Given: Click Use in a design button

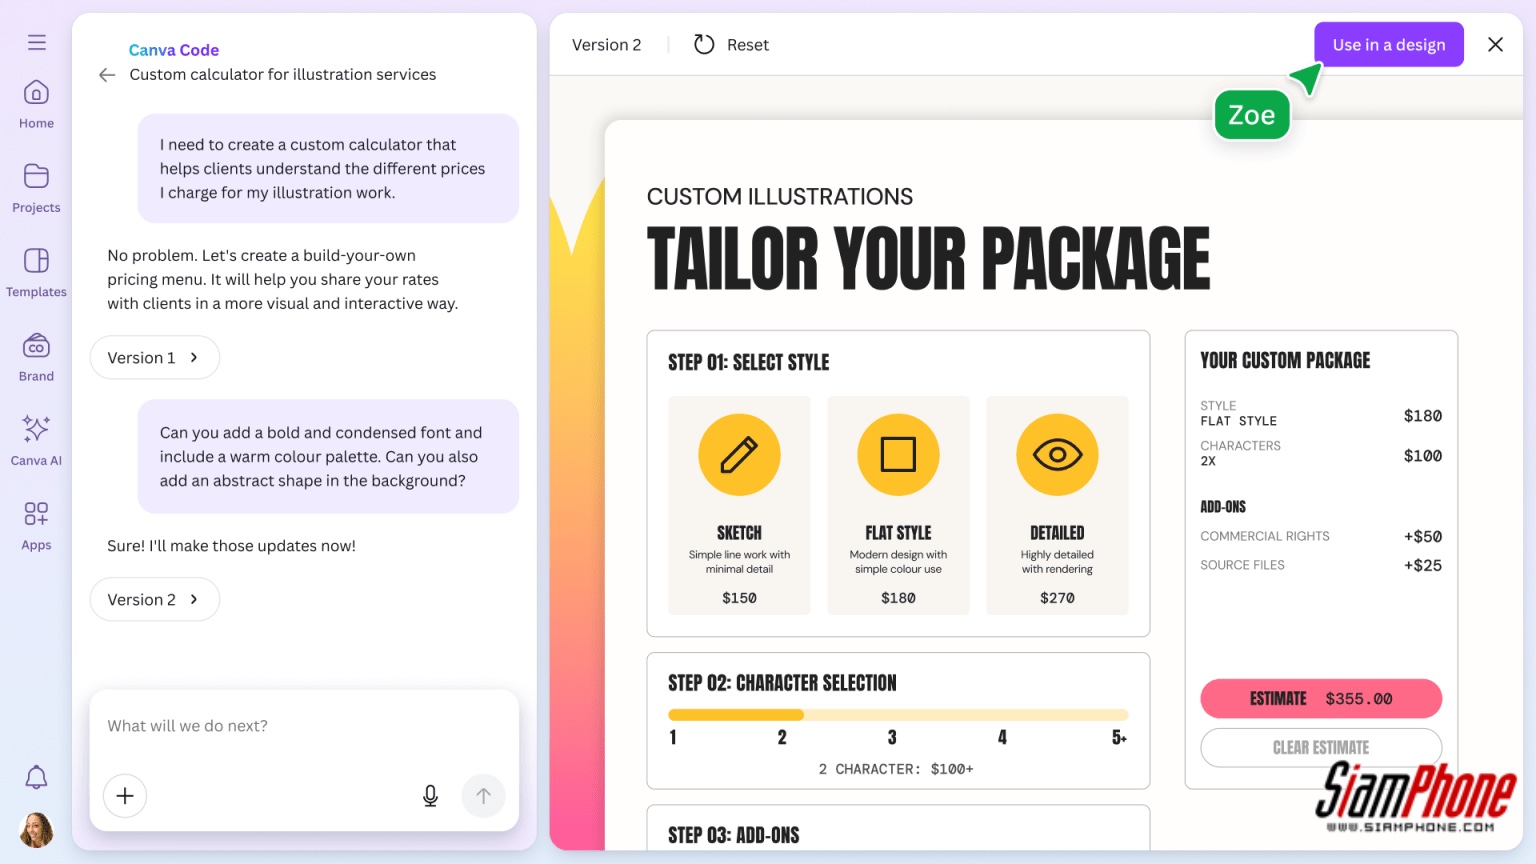Looking at the screenshot, I should [1388, 45].
